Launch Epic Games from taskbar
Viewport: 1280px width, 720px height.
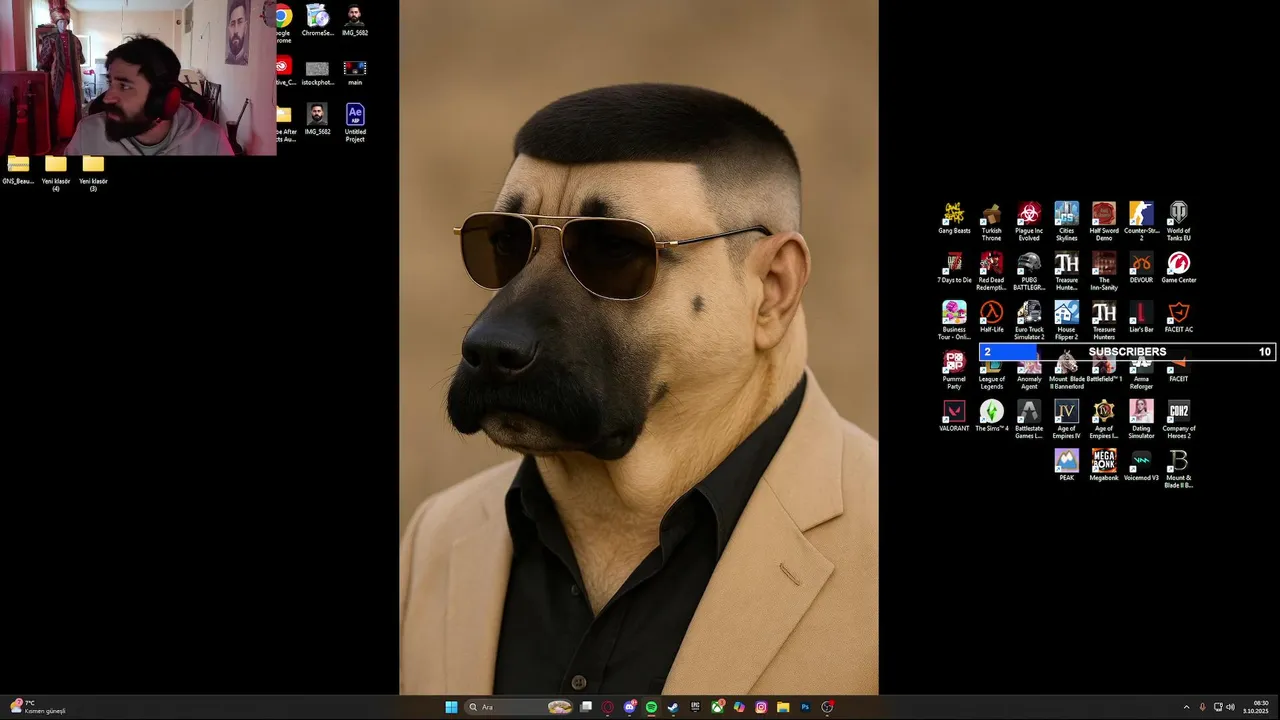[x=695, y=707]
